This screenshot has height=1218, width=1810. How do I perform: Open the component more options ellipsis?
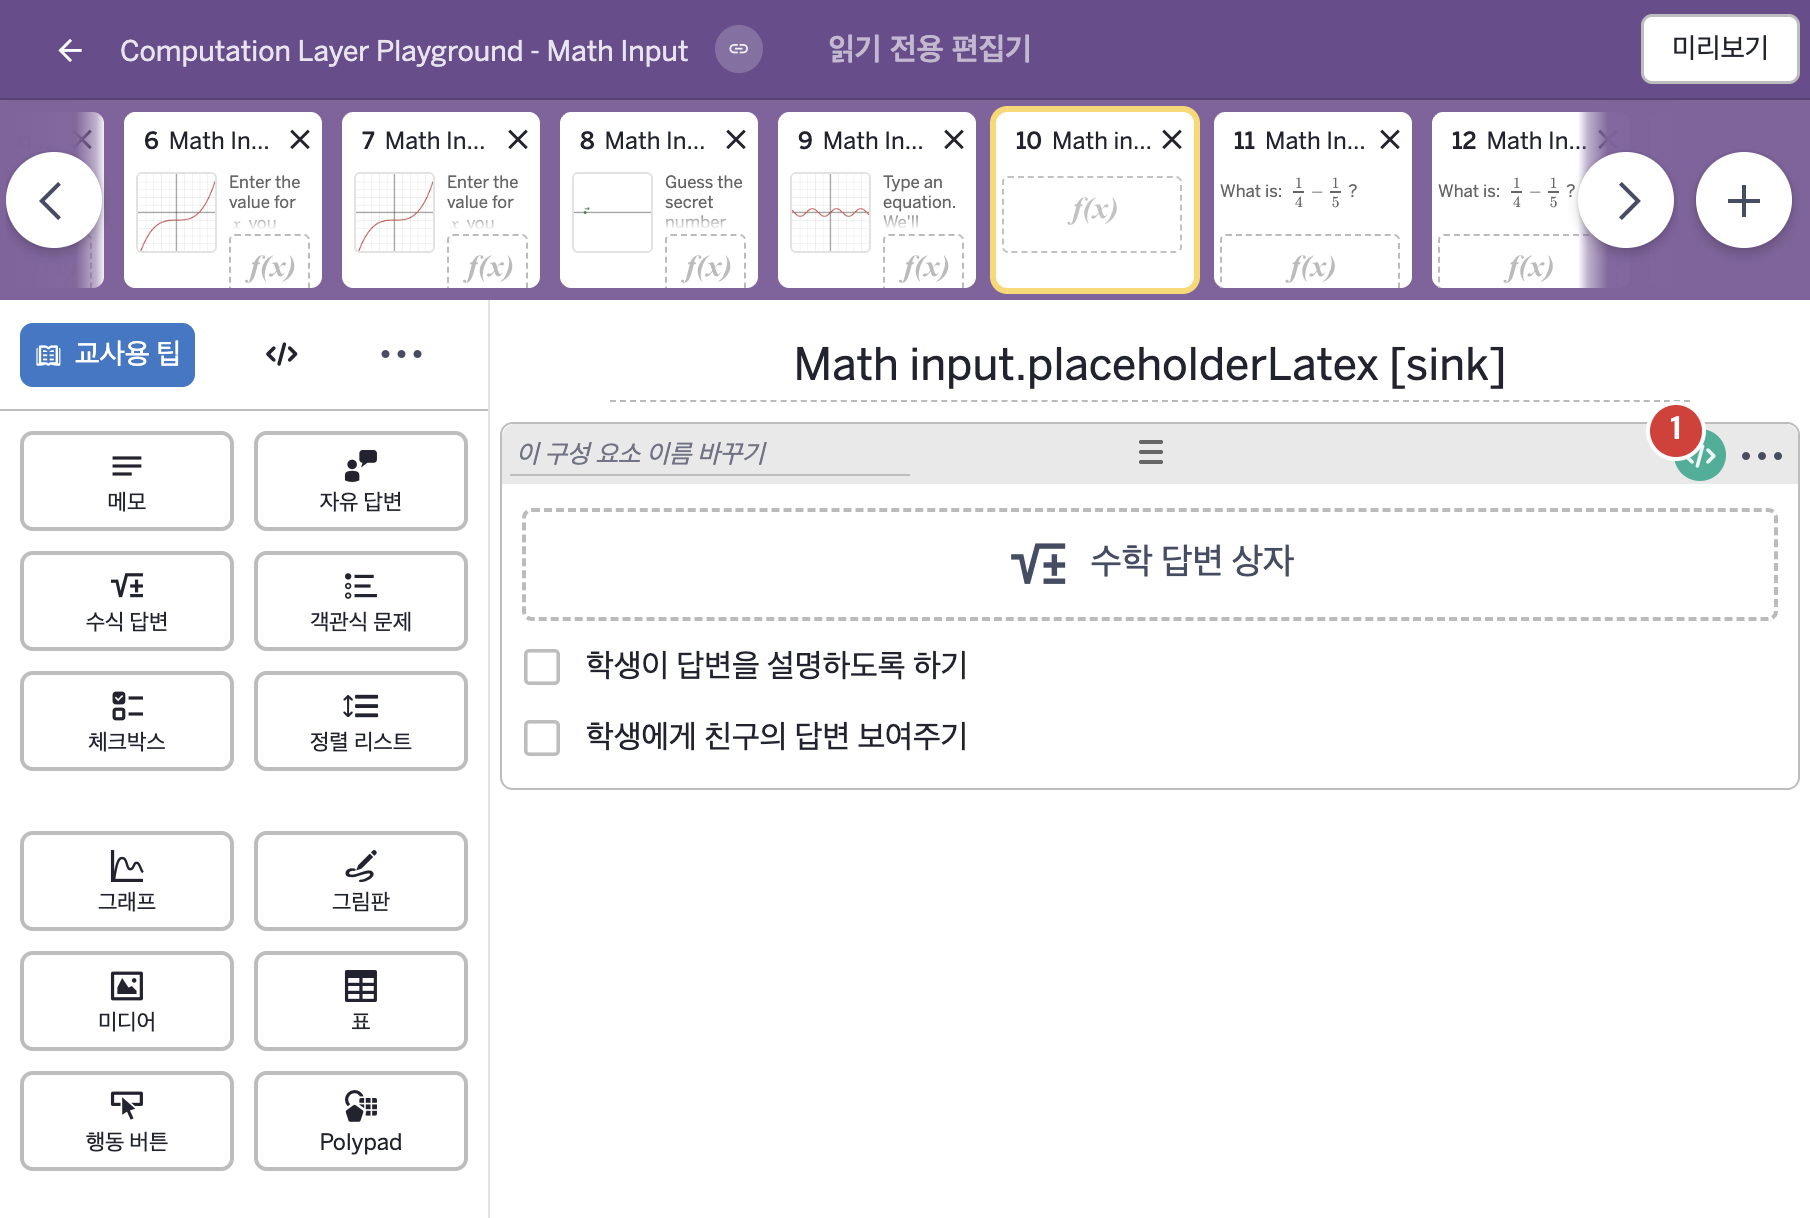pyautogui.click(x=1762, y=456)
